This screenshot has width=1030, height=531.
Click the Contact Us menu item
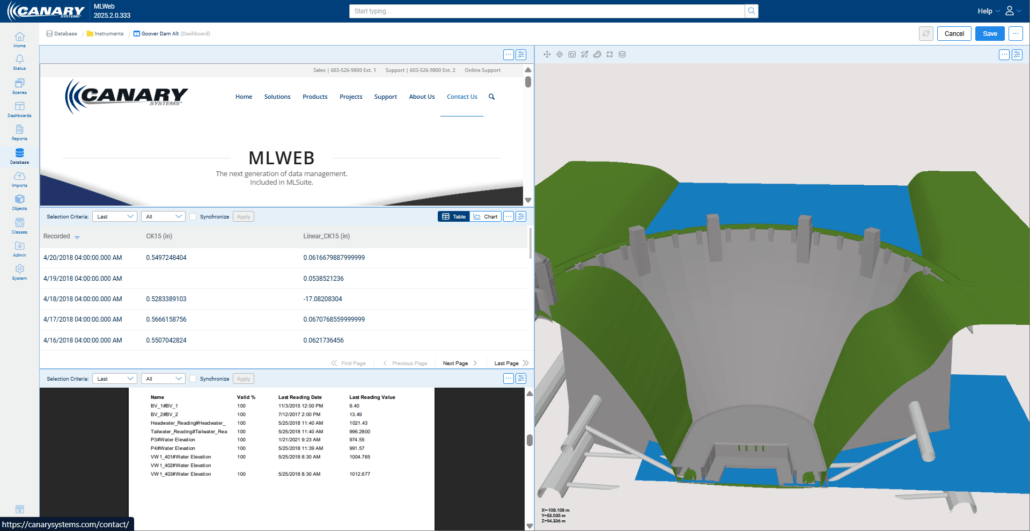[x=462, y=97]
